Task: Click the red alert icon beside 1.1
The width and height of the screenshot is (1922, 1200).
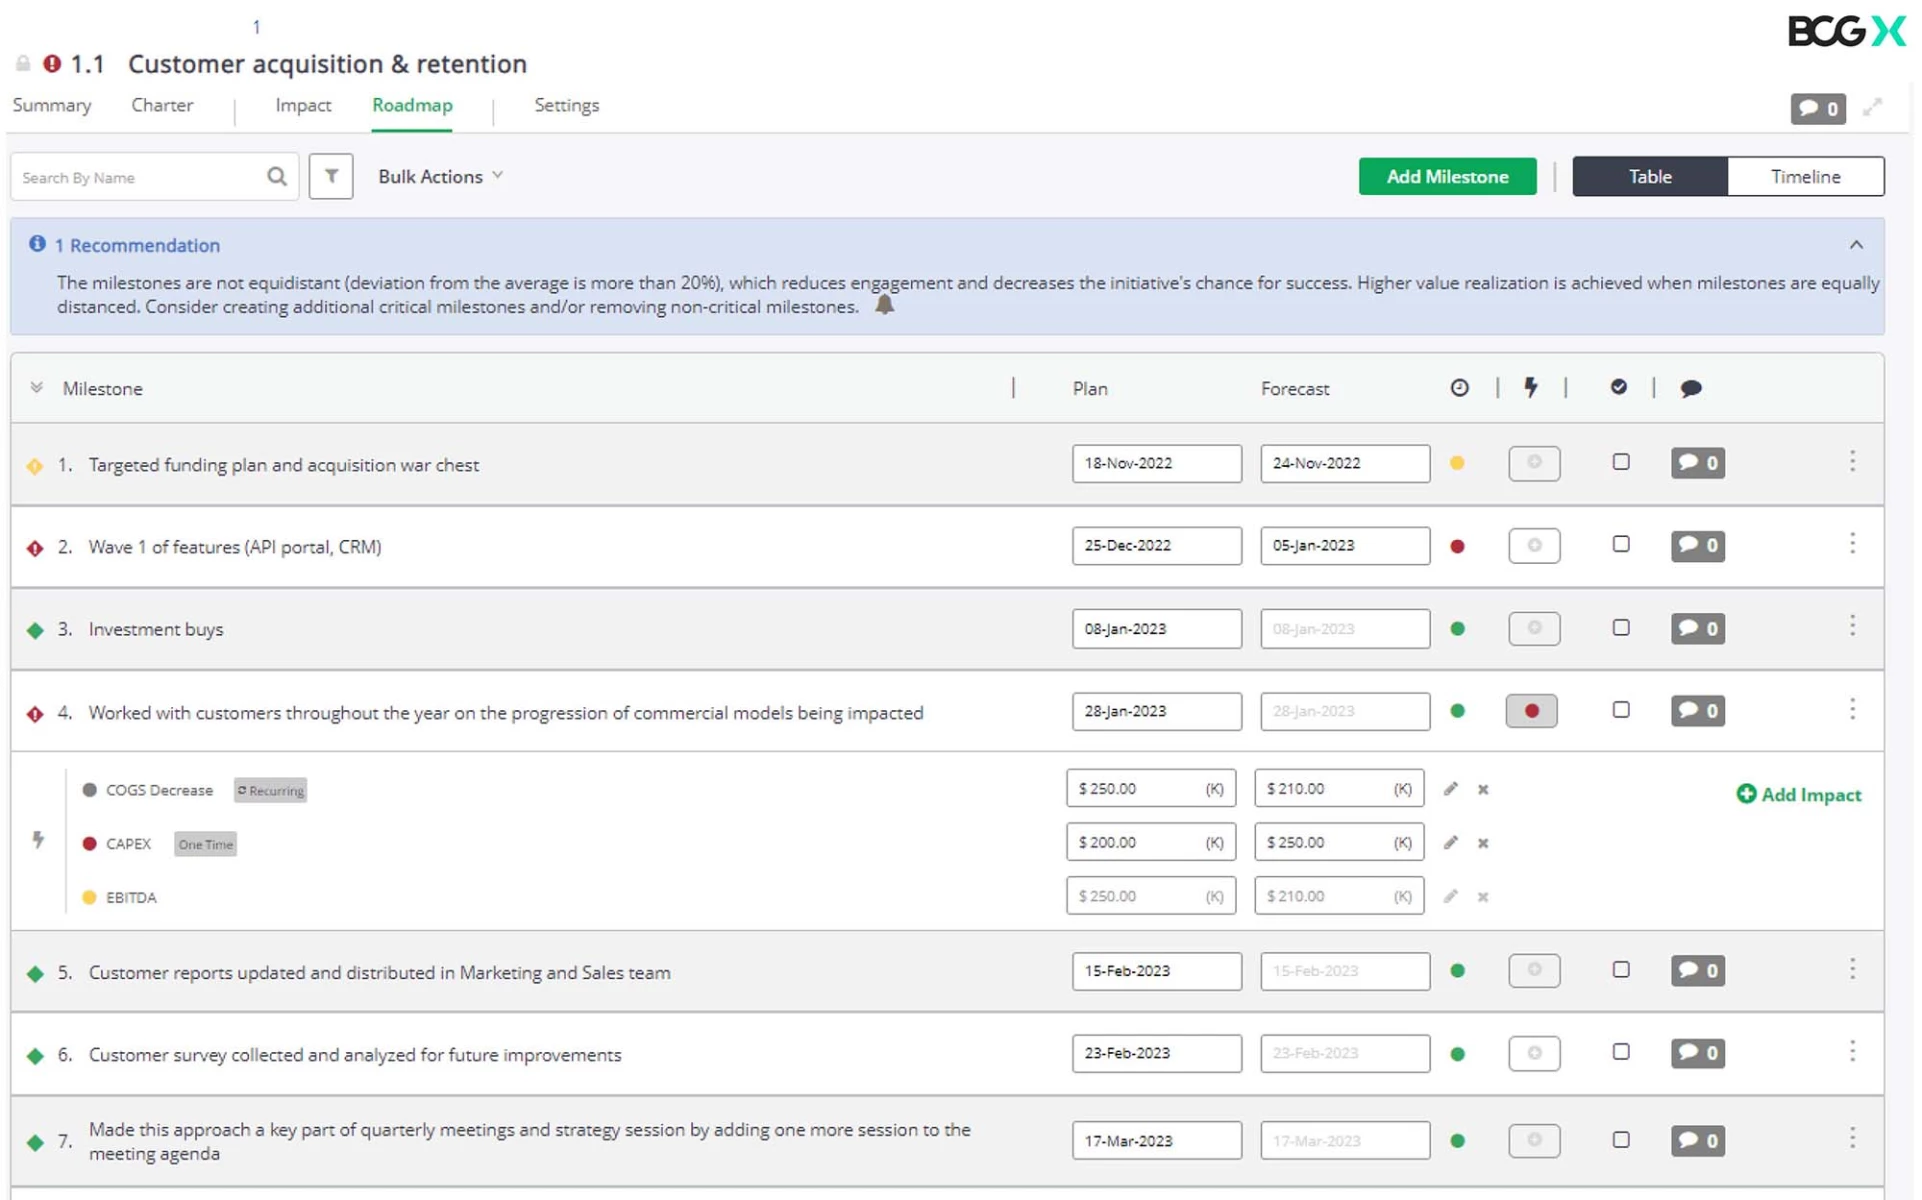Action: pyautogui.click(x=52, y=64)
